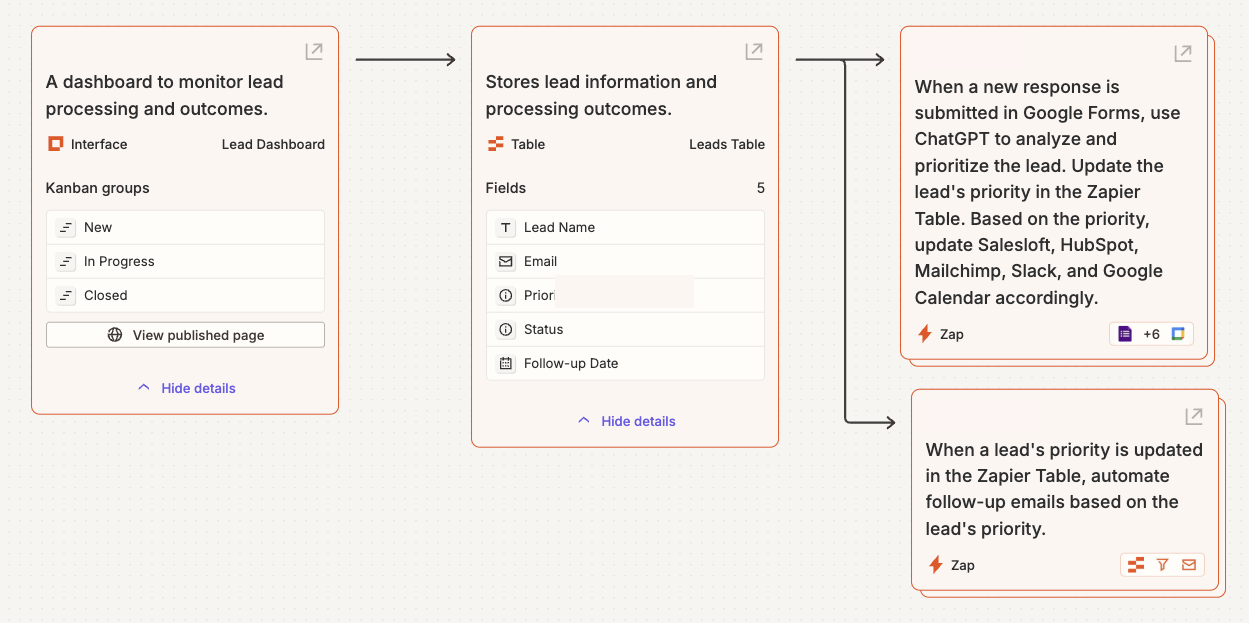Click the Fields heading in Leads Table
This screenshot has height=623, width=1249.
(x=506, y=188)
